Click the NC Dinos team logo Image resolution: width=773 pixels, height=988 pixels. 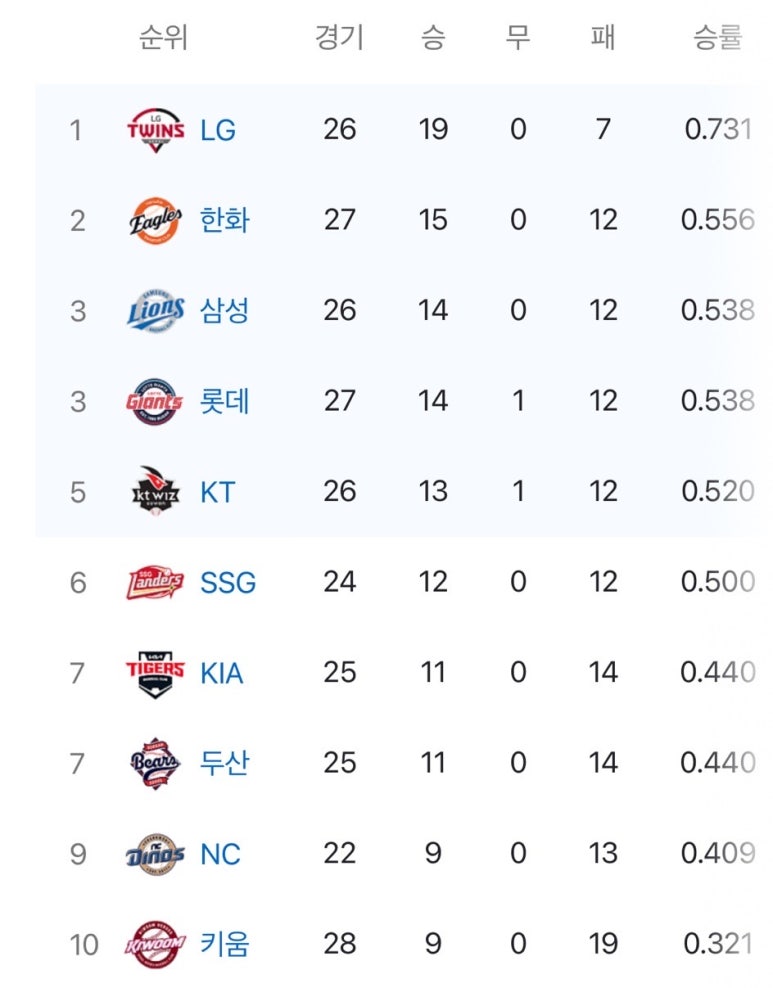click(x=156, y=854)
